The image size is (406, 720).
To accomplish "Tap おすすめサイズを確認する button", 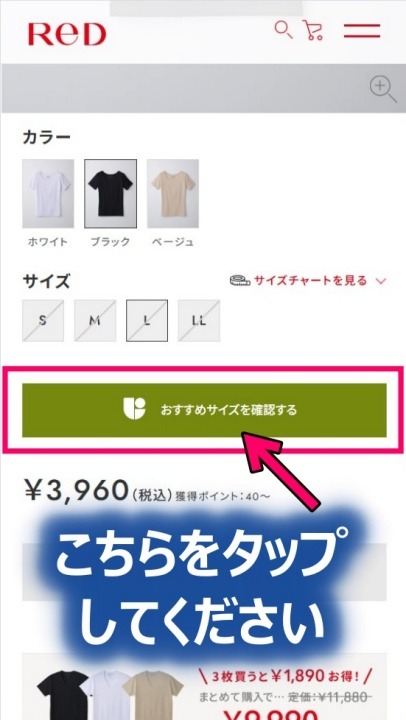I will [x=204, y=410].
